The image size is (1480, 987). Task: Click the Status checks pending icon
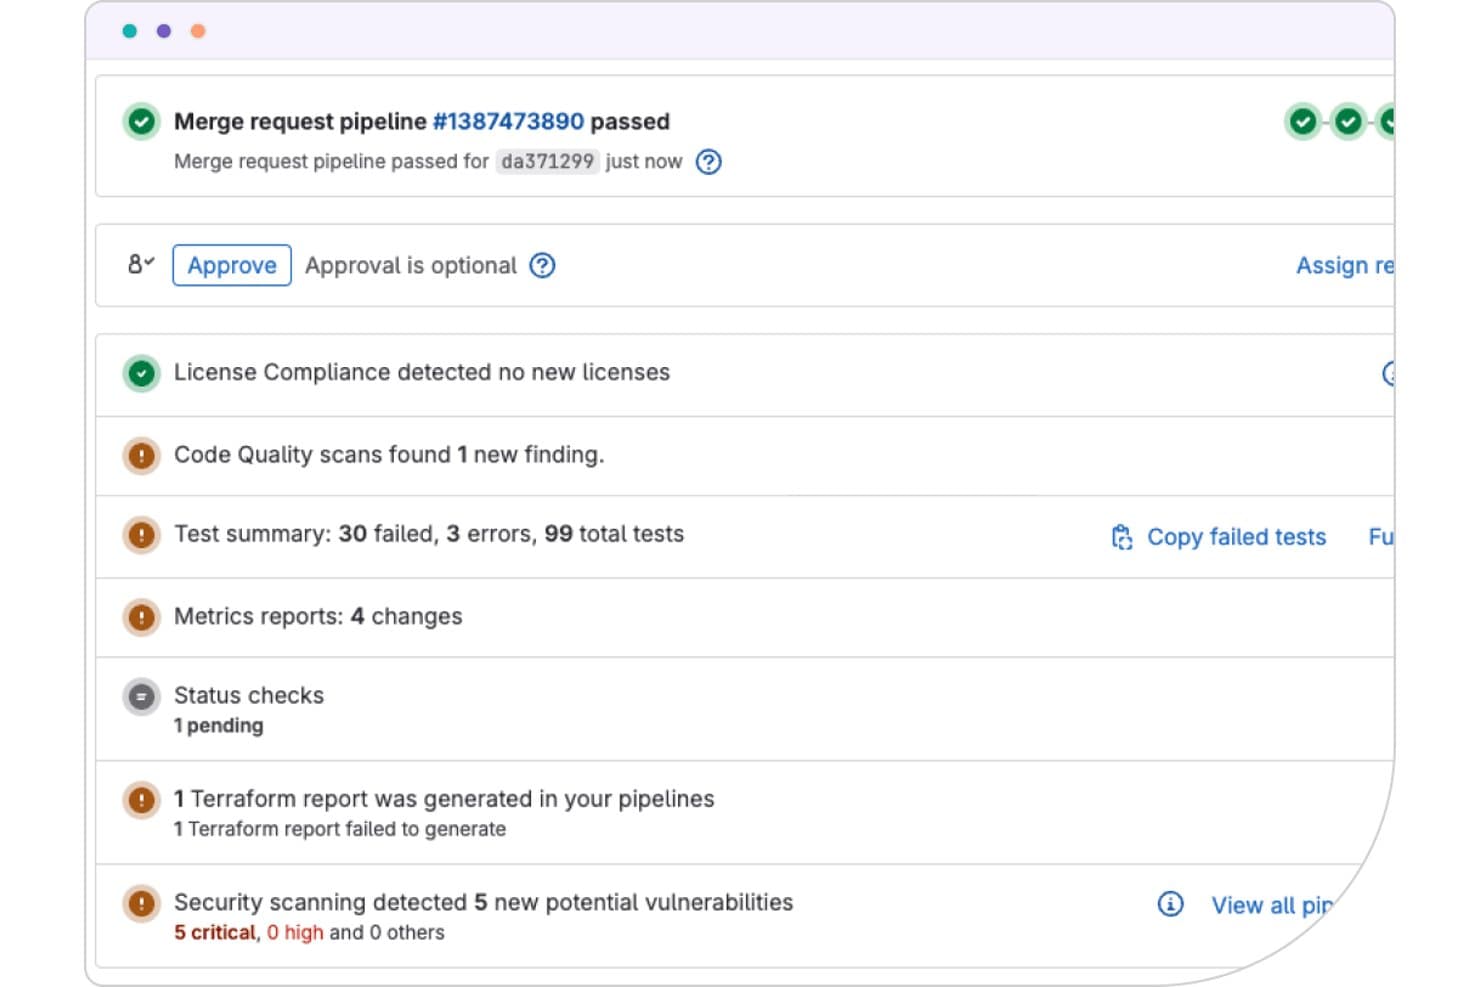coord(142,697)
